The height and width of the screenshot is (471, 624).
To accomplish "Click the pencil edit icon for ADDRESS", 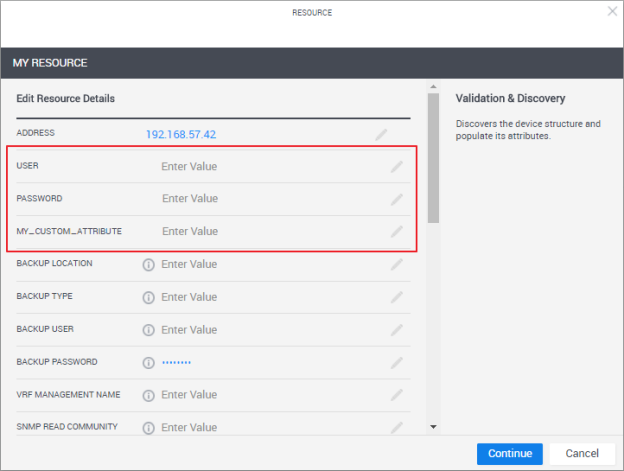I will [x=382, y=134].
